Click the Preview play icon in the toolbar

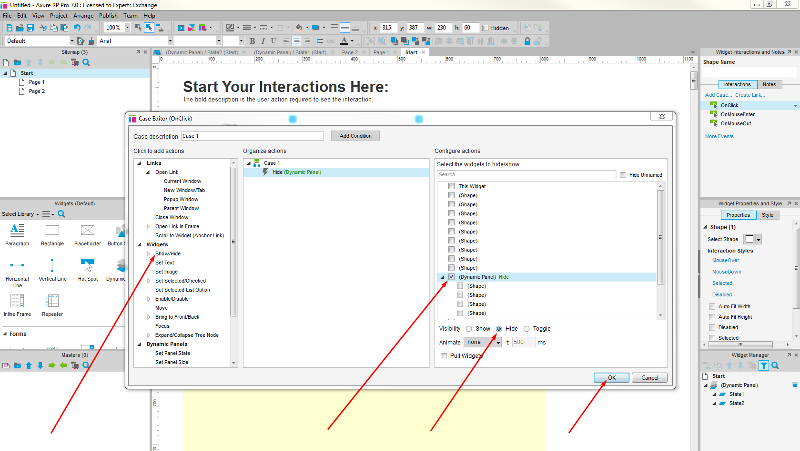click(x=181, y=28)
